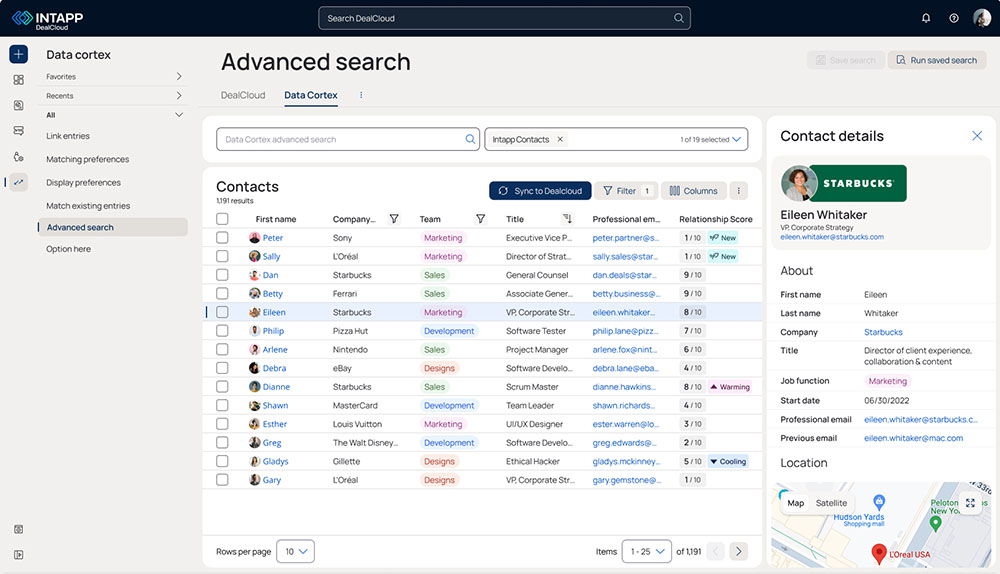Open Option here in sidebar
The image size is (1000, 574).
(x=68, y=249)
